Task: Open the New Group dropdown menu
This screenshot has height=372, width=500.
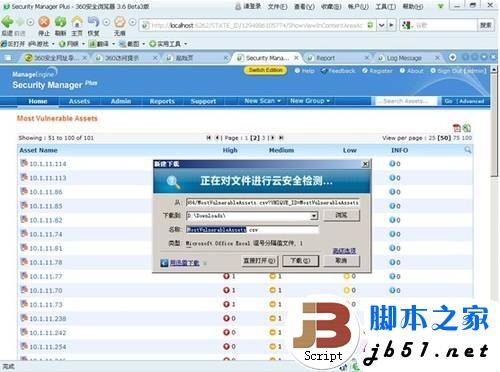Action: 310,101
